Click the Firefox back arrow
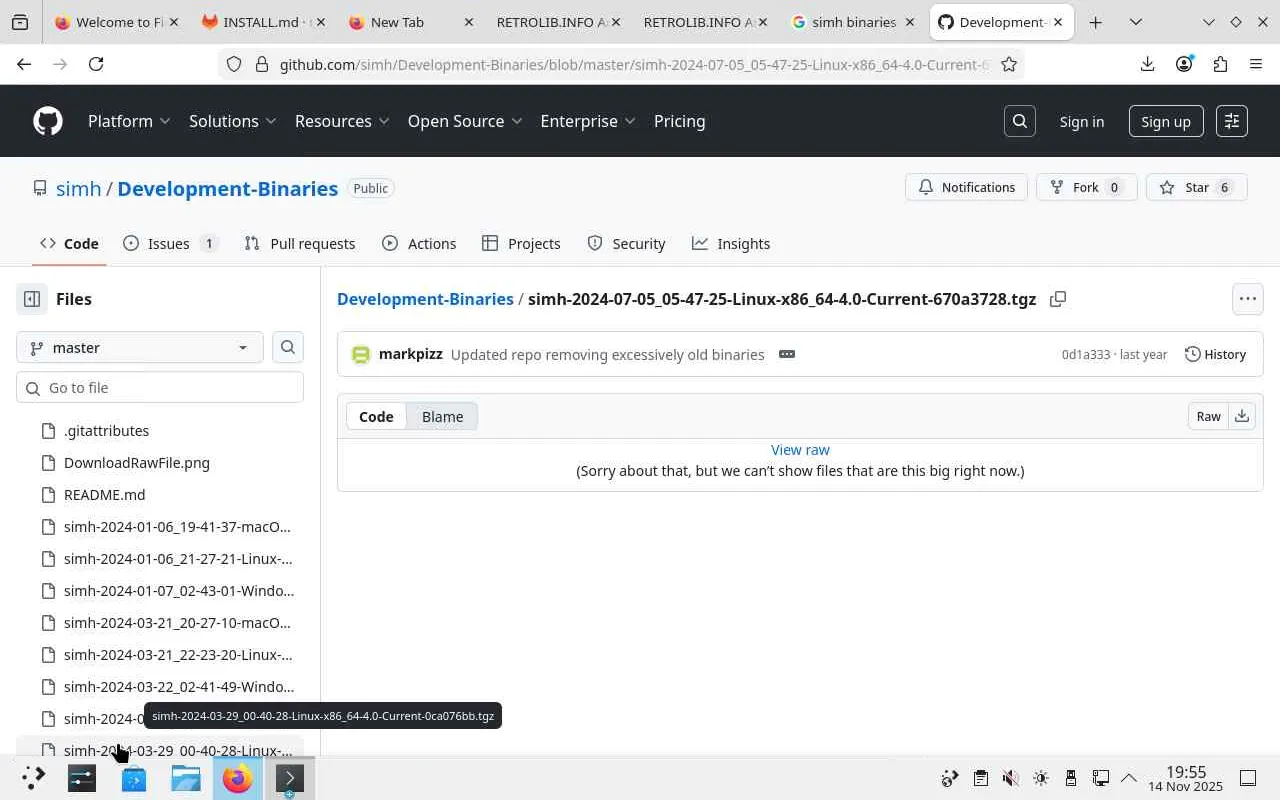Image resolution: width=1280 pixels, height=800 pixels. [24, 64]
